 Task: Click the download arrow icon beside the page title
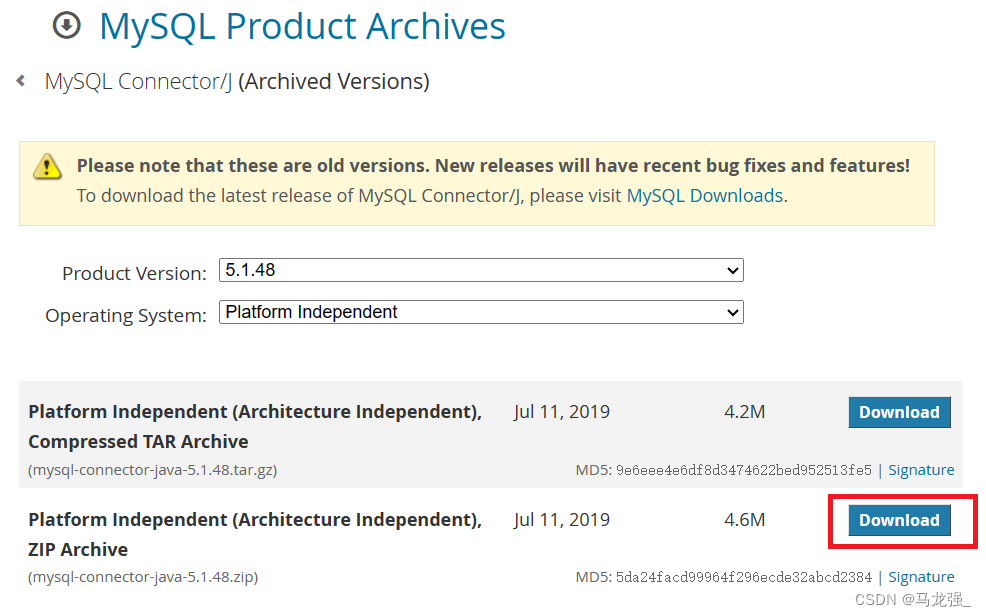pyautogui.click(x=66, y=26)
